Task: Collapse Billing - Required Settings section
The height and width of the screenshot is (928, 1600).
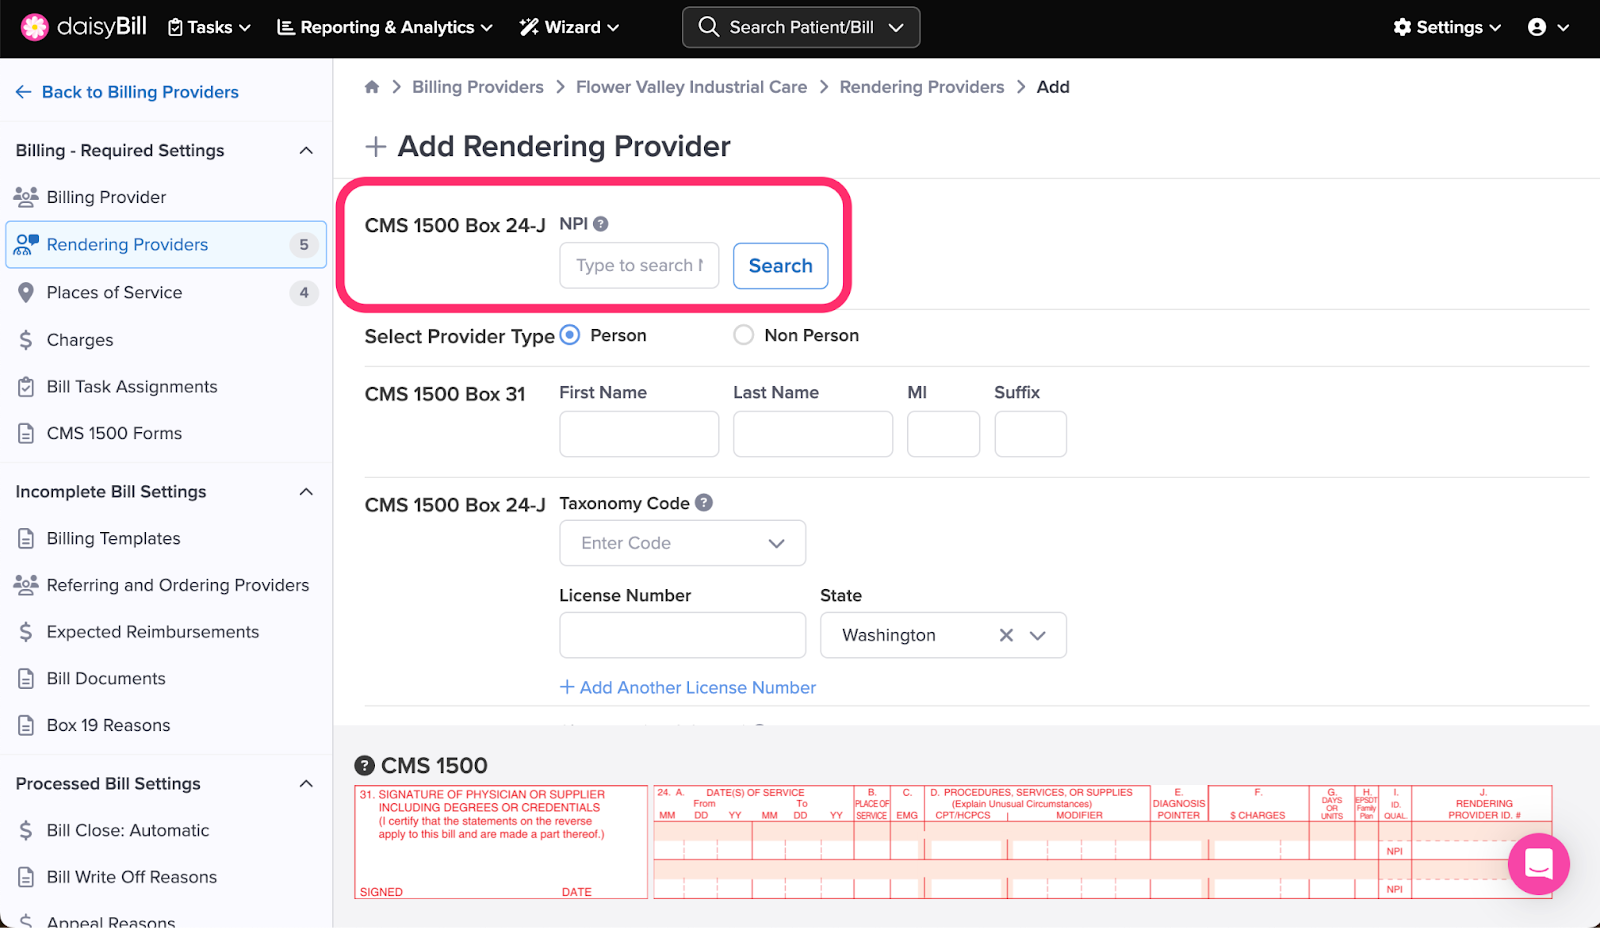Action: coord(306,150)
